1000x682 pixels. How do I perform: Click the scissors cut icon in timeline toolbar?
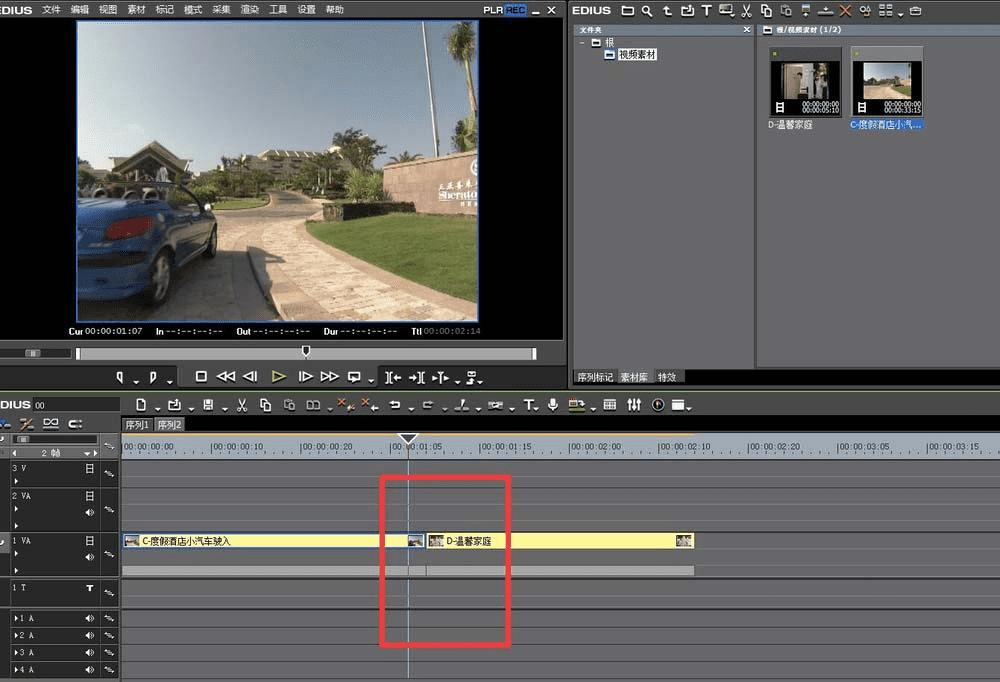point(241,405)
